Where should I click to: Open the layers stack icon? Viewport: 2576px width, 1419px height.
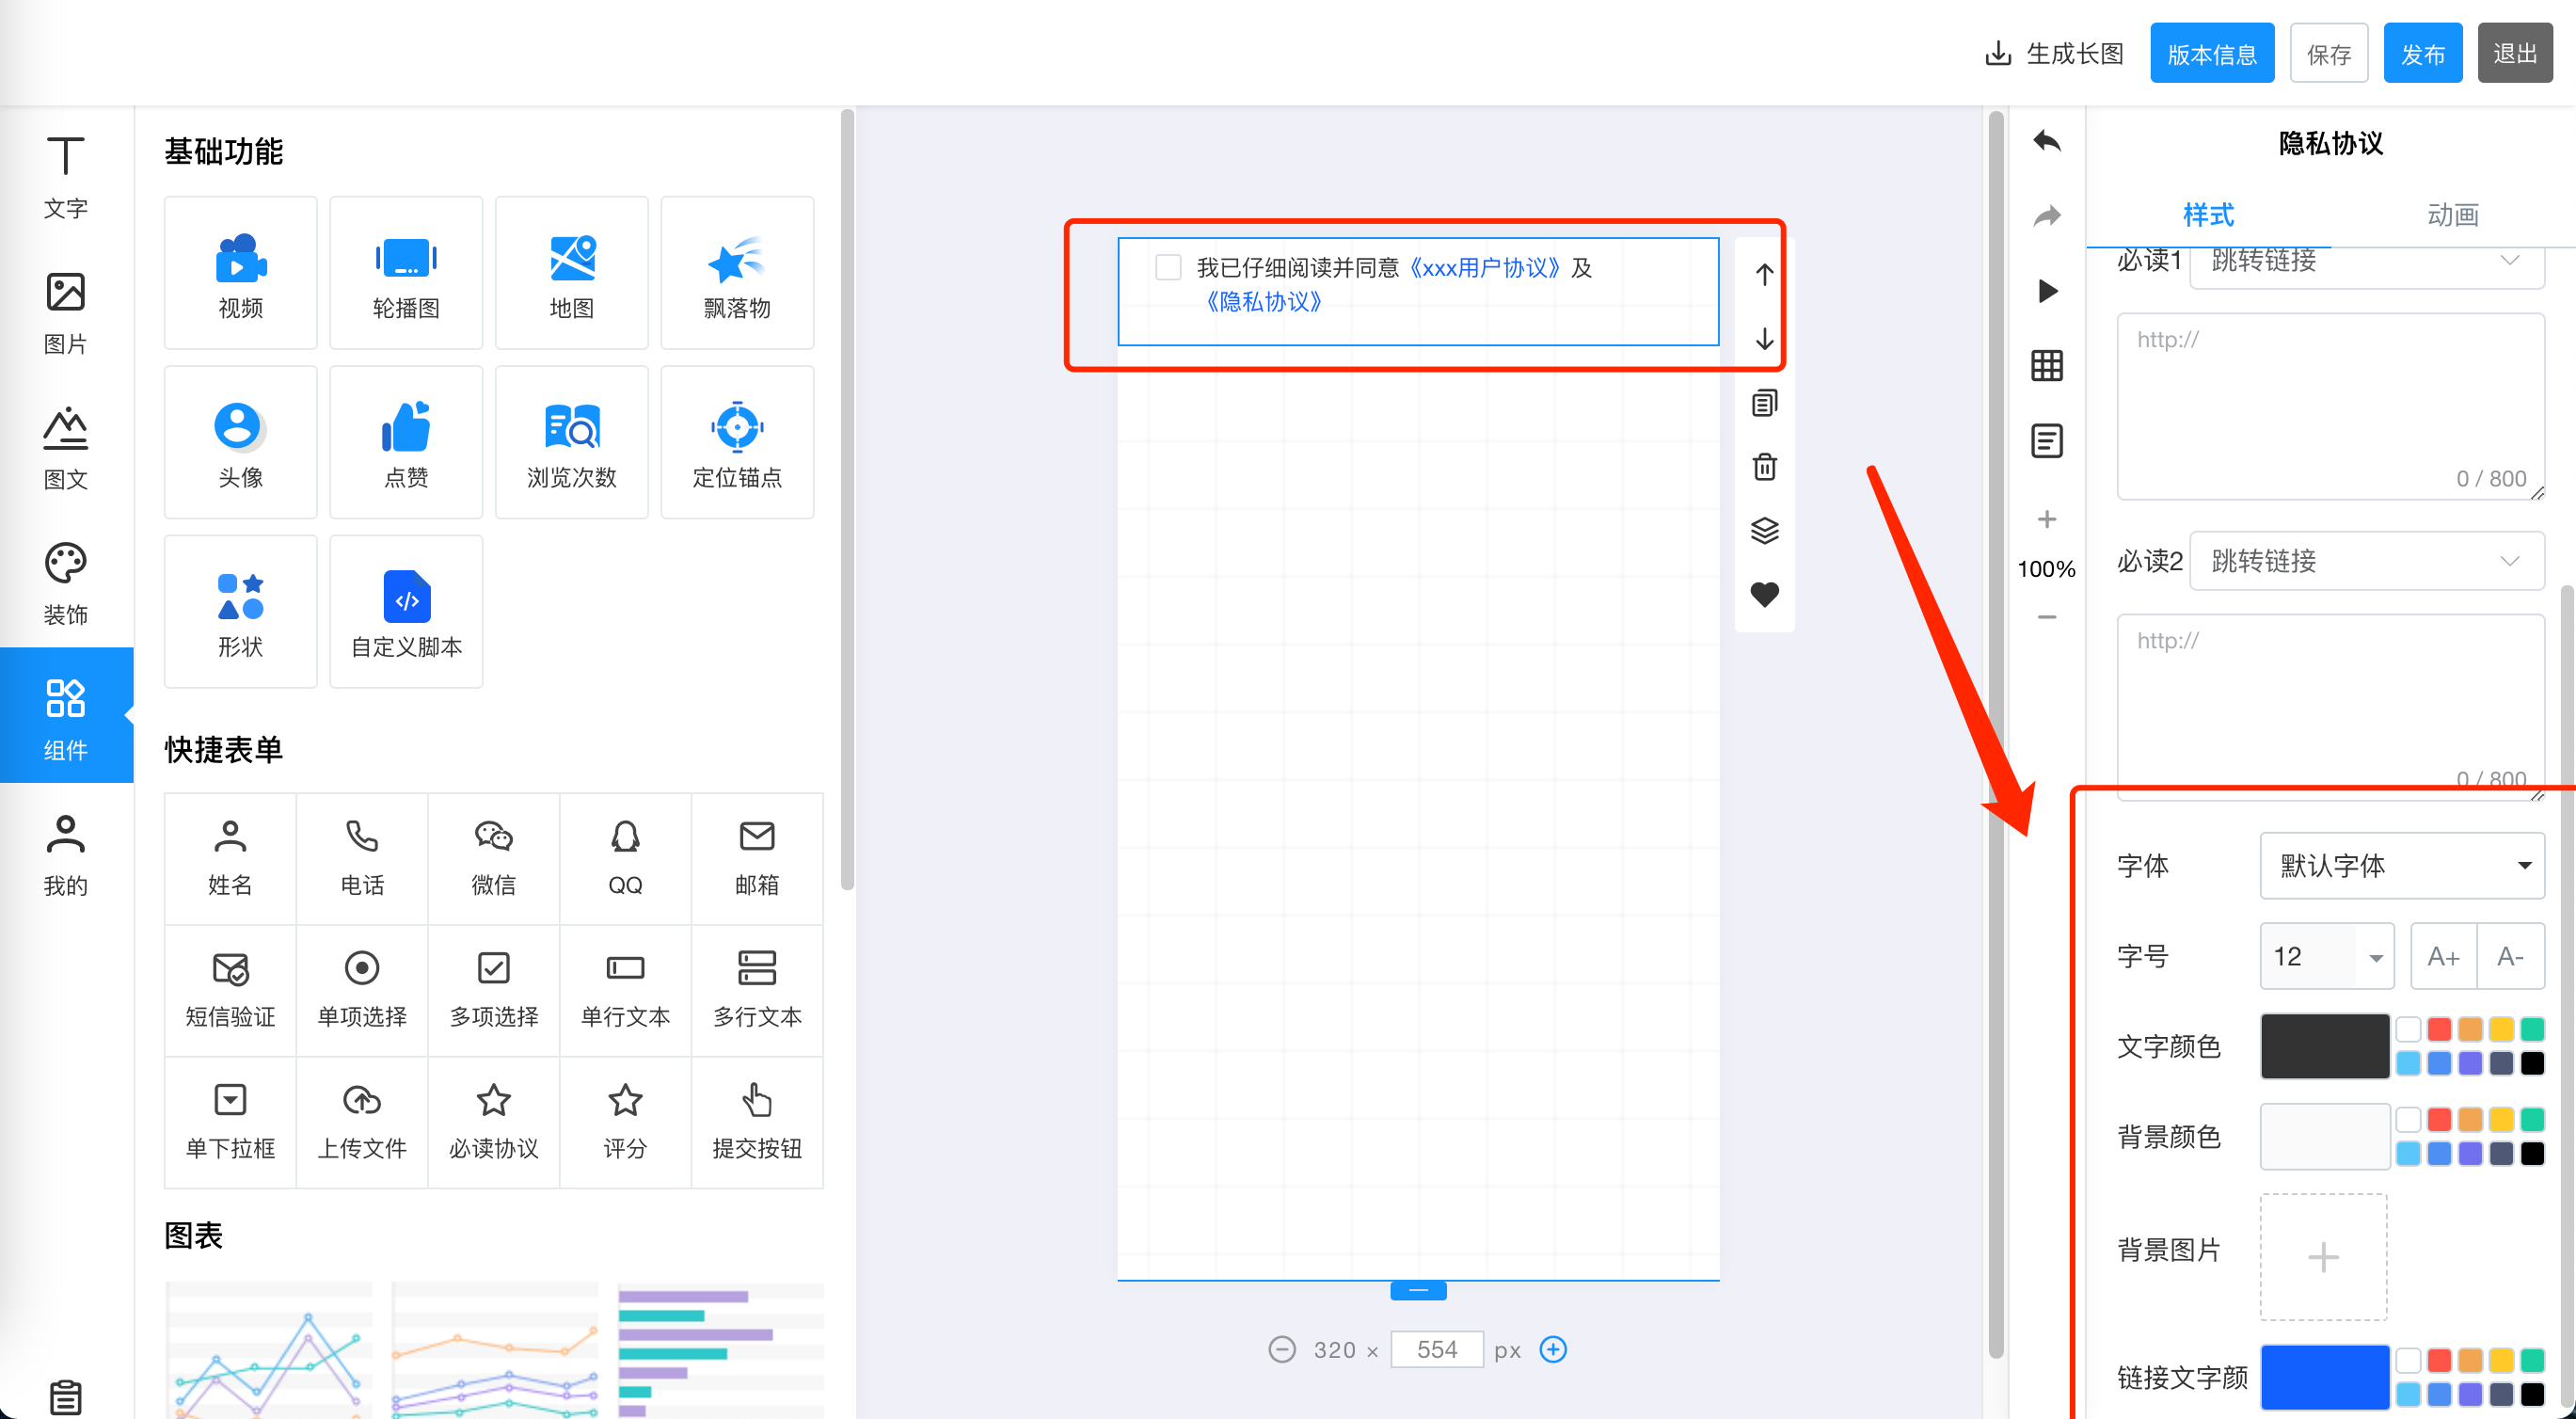1764,530
